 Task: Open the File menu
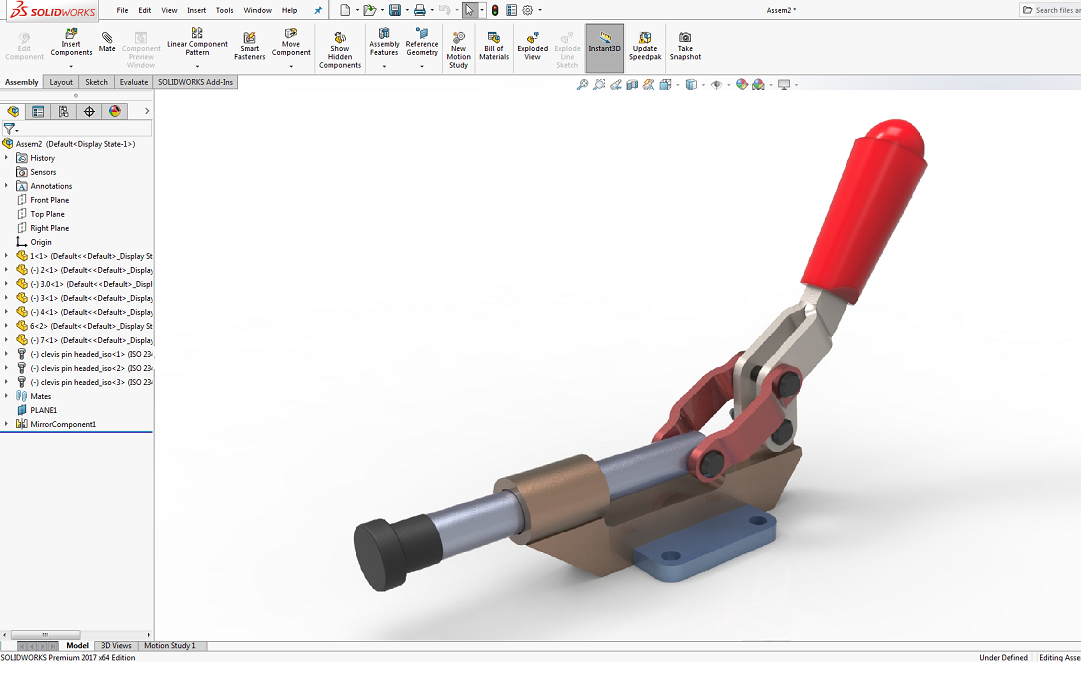tap(122, 10)
